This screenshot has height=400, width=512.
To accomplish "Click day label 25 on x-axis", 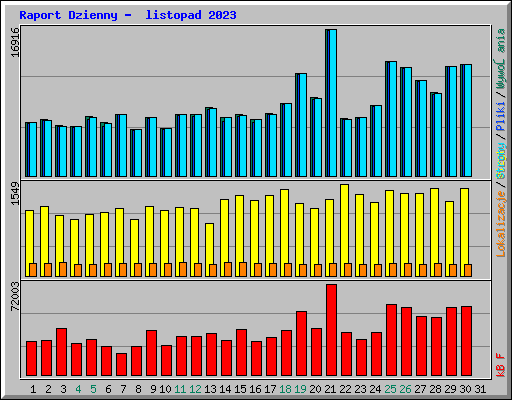I will tap(390, 389).
